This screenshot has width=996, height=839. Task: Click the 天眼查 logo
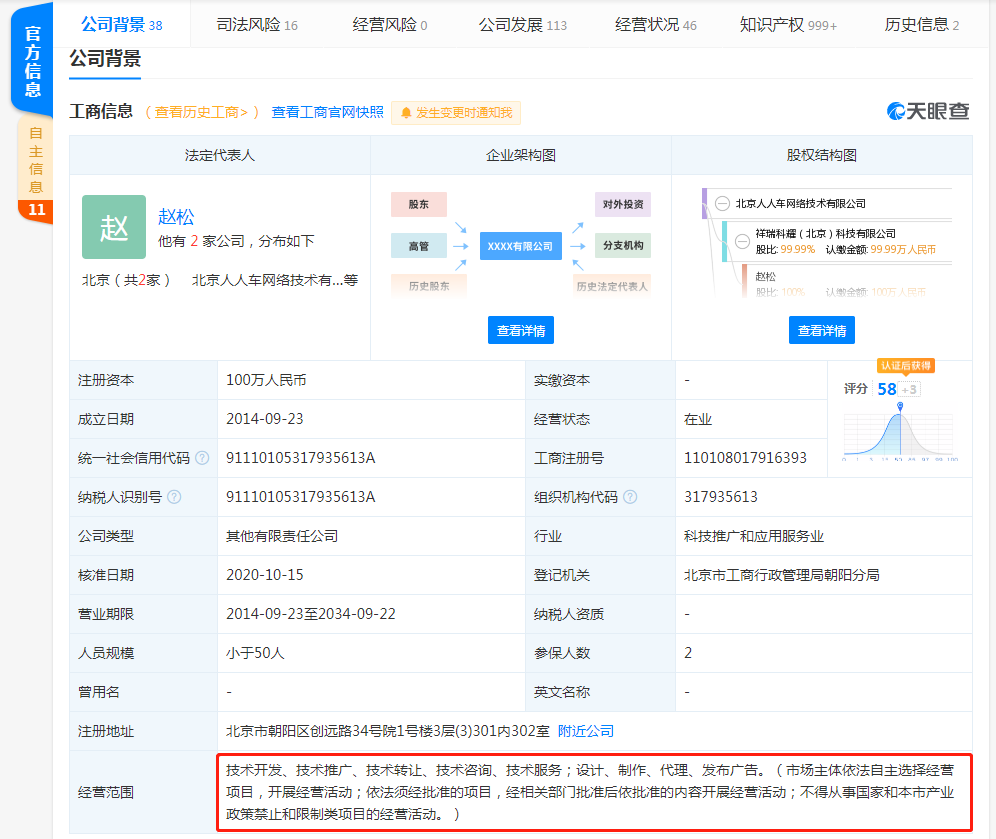pyautogui.click(x=928, y=111)
